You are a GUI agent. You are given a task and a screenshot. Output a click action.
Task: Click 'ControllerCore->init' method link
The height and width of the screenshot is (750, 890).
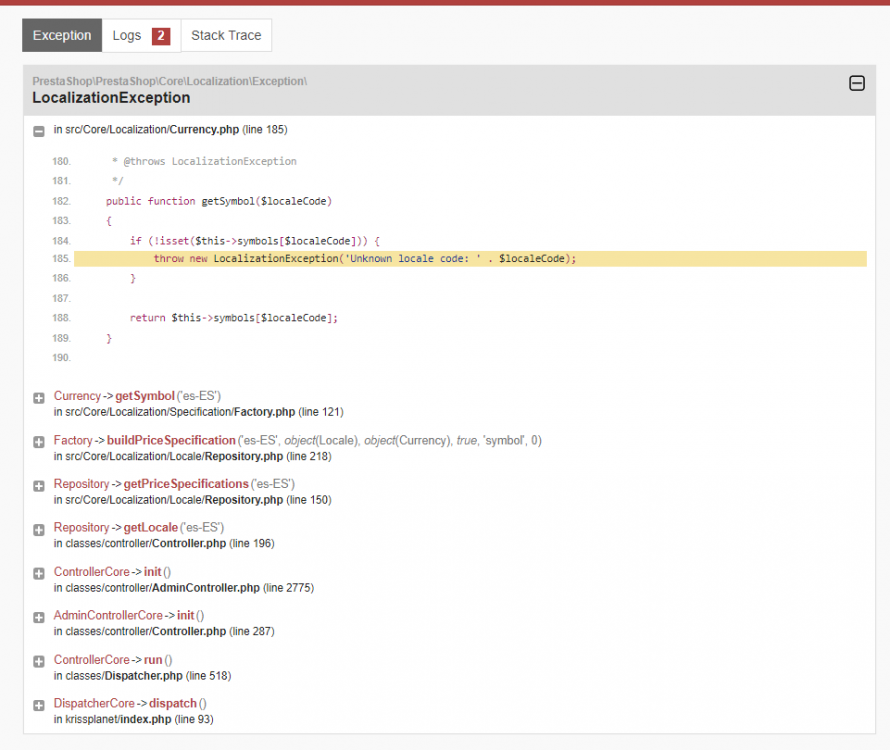coord(108,572)
